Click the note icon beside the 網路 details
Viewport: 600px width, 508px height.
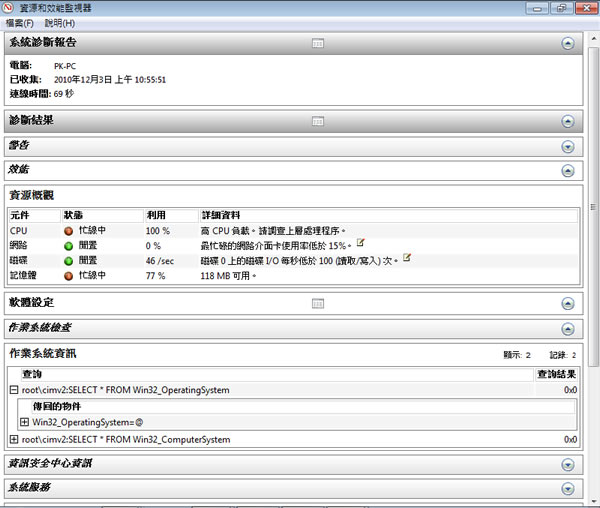(360, 243)
